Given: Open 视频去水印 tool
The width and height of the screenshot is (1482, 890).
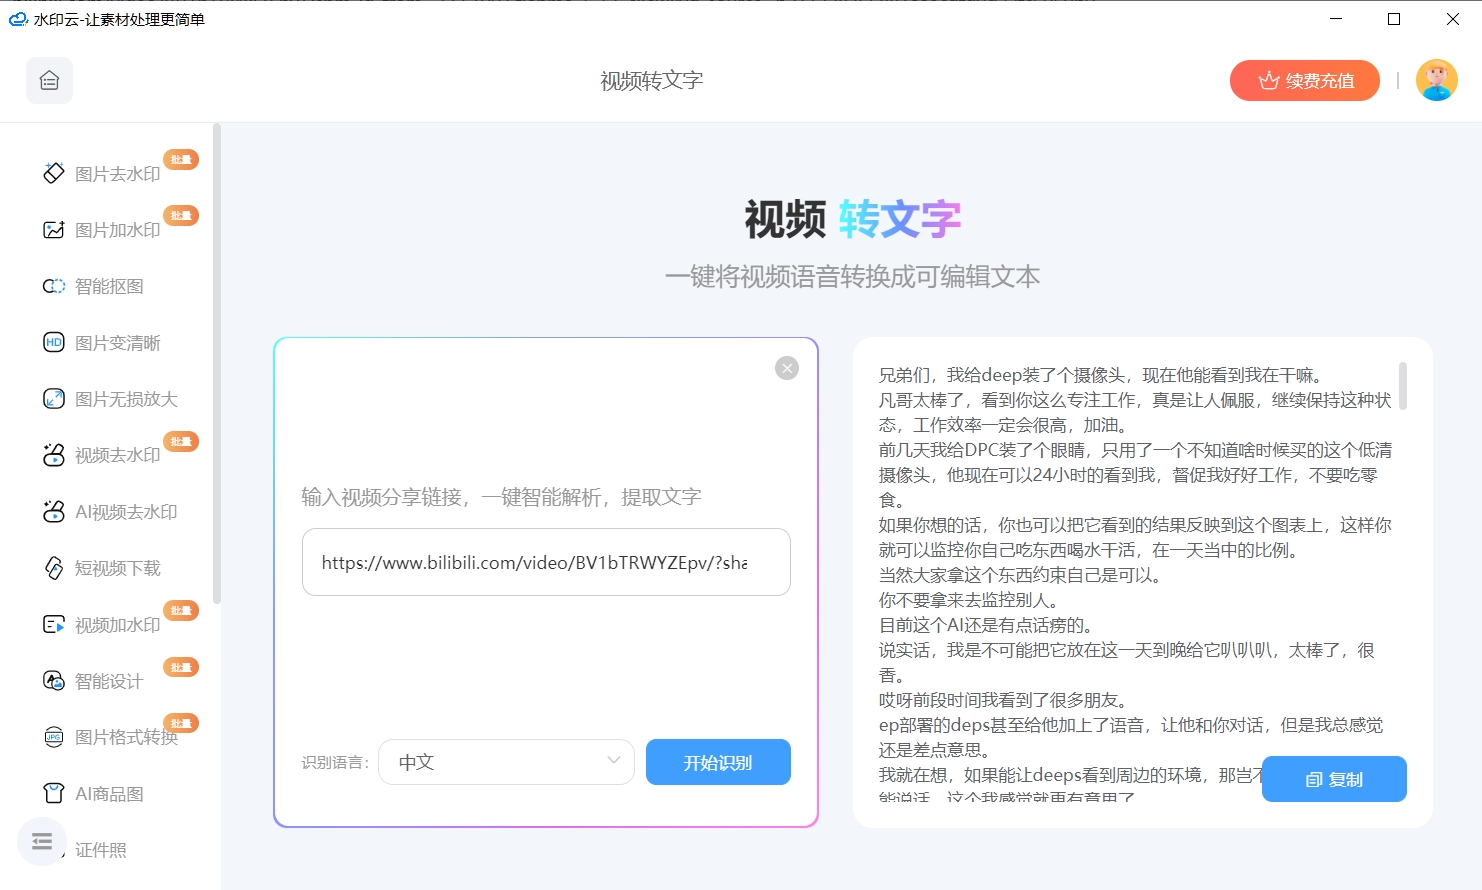Looking at the screenshot, I should pos(116,456).
